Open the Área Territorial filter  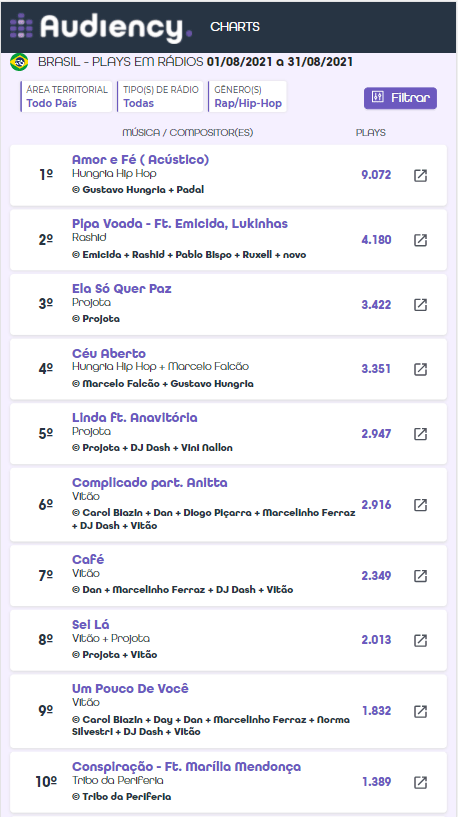(x=66, y=96)
